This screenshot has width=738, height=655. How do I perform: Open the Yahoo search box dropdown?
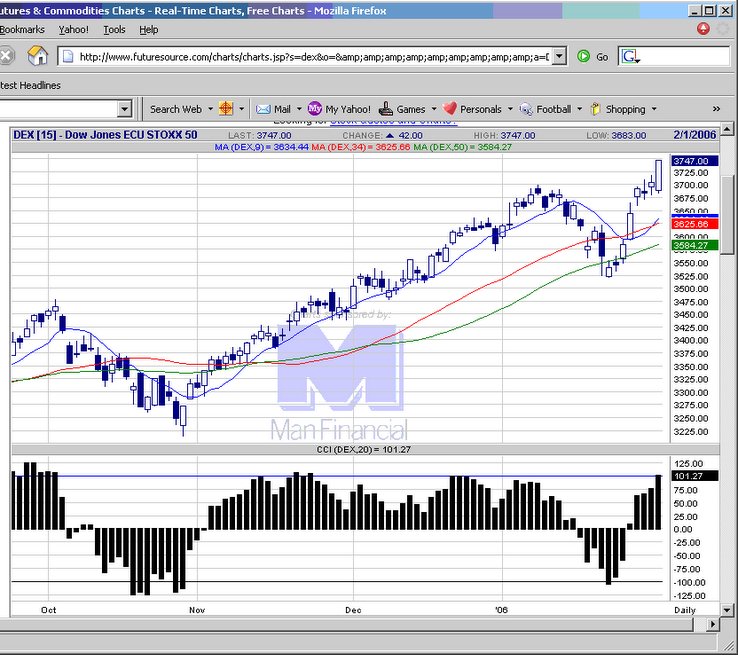click(x=124, y=109)
